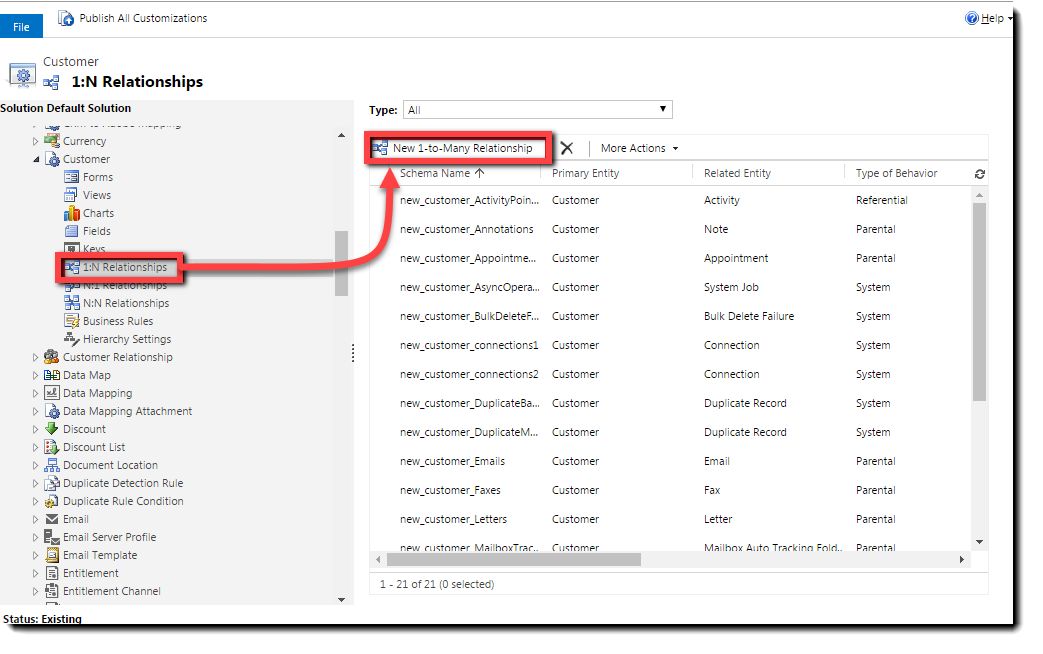Screen dimensions: 1043x654
Task: Open the File menu
Action: (21, 27)
